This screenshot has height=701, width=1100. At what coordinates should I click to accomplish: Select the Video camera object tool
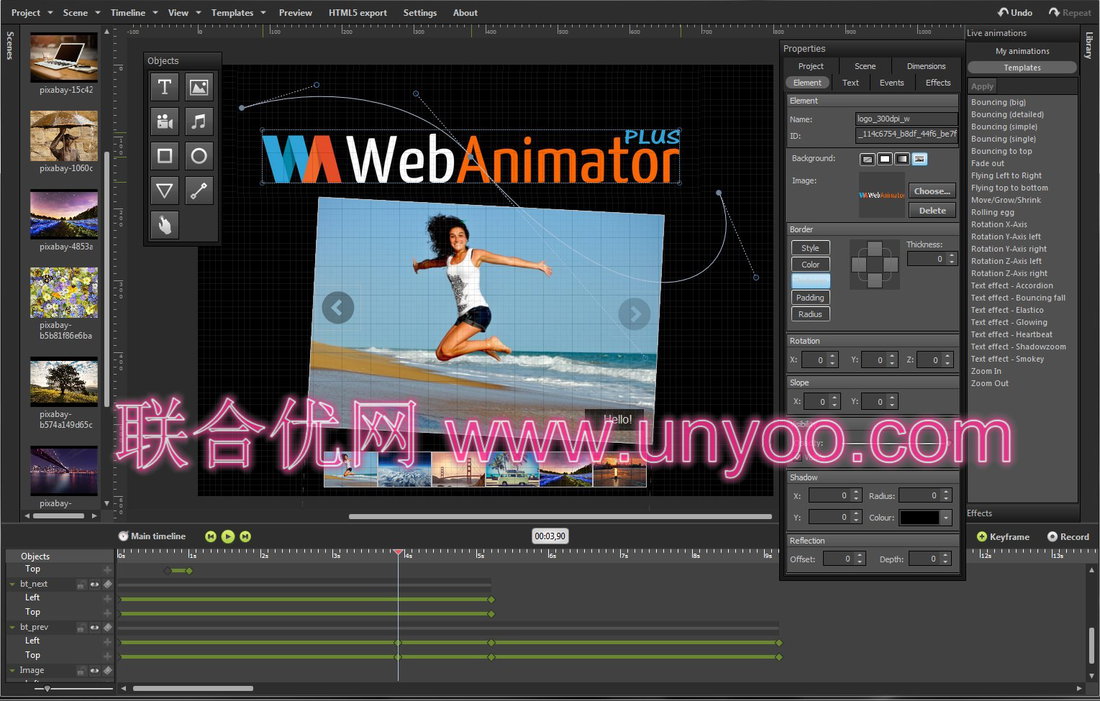tap(164, 121)
